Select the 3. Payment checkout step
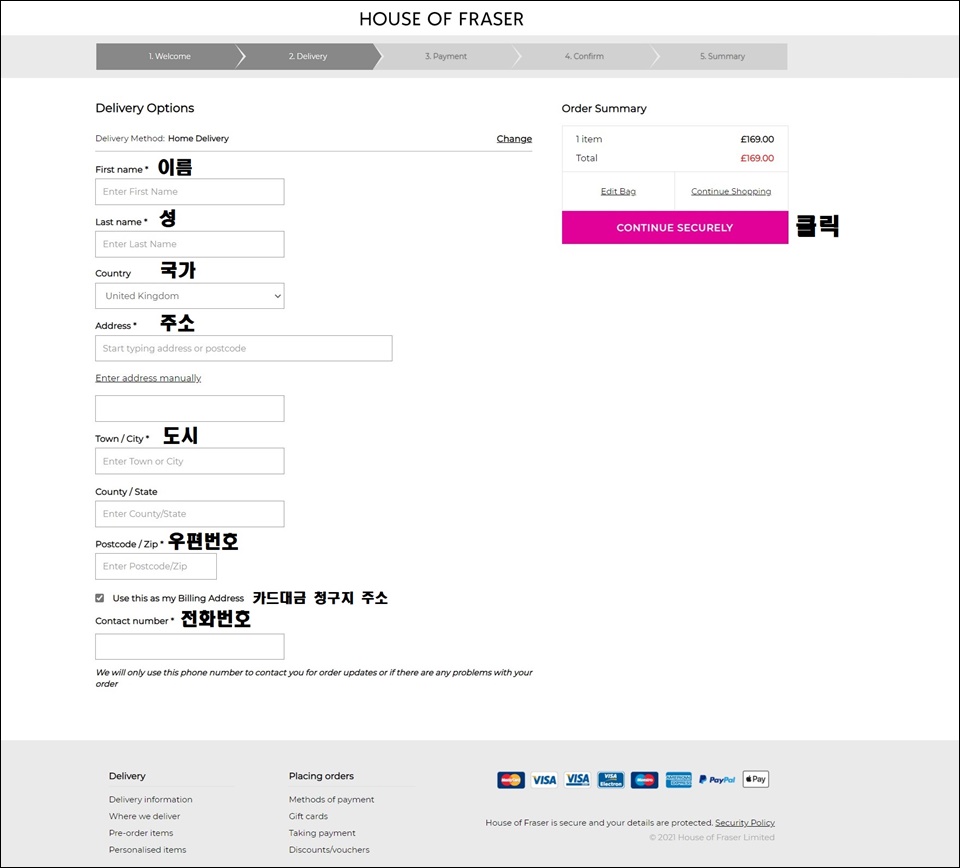 pyautogui.click(x=446, y=56)
